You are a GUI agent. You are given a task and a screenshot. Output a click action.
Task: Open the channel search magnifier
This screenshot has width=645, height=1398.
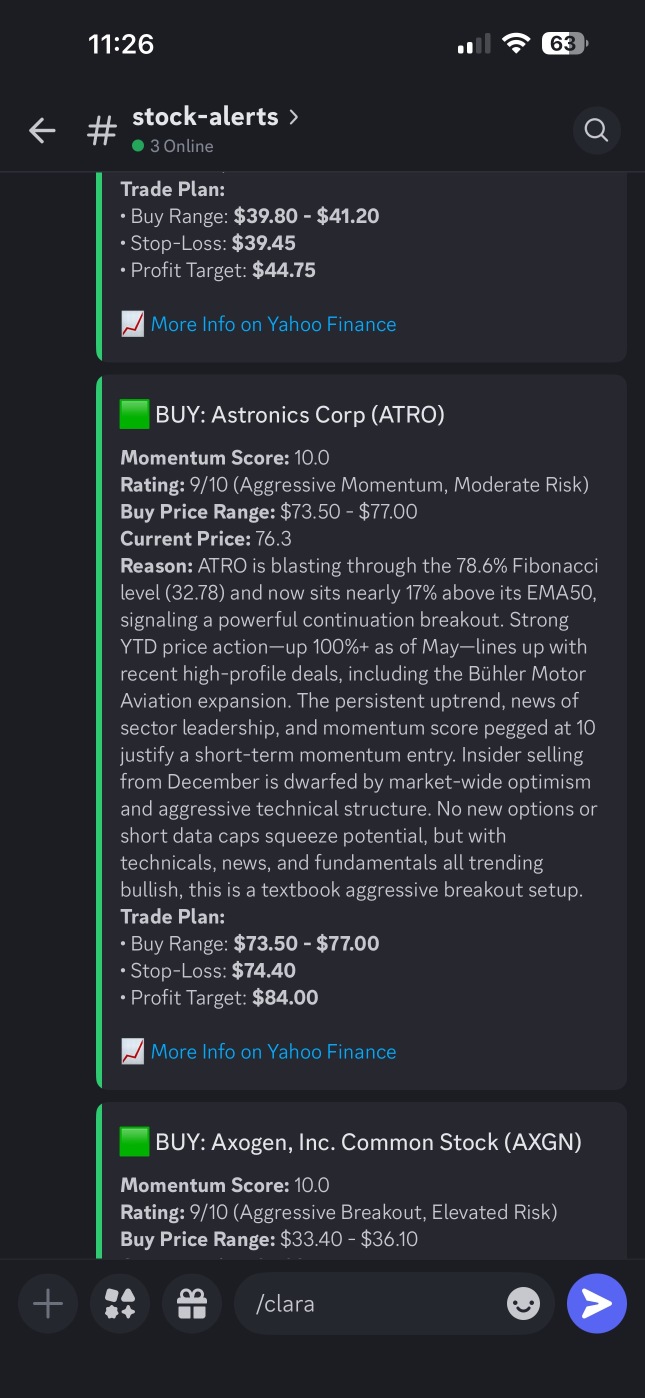coord(596,130)
